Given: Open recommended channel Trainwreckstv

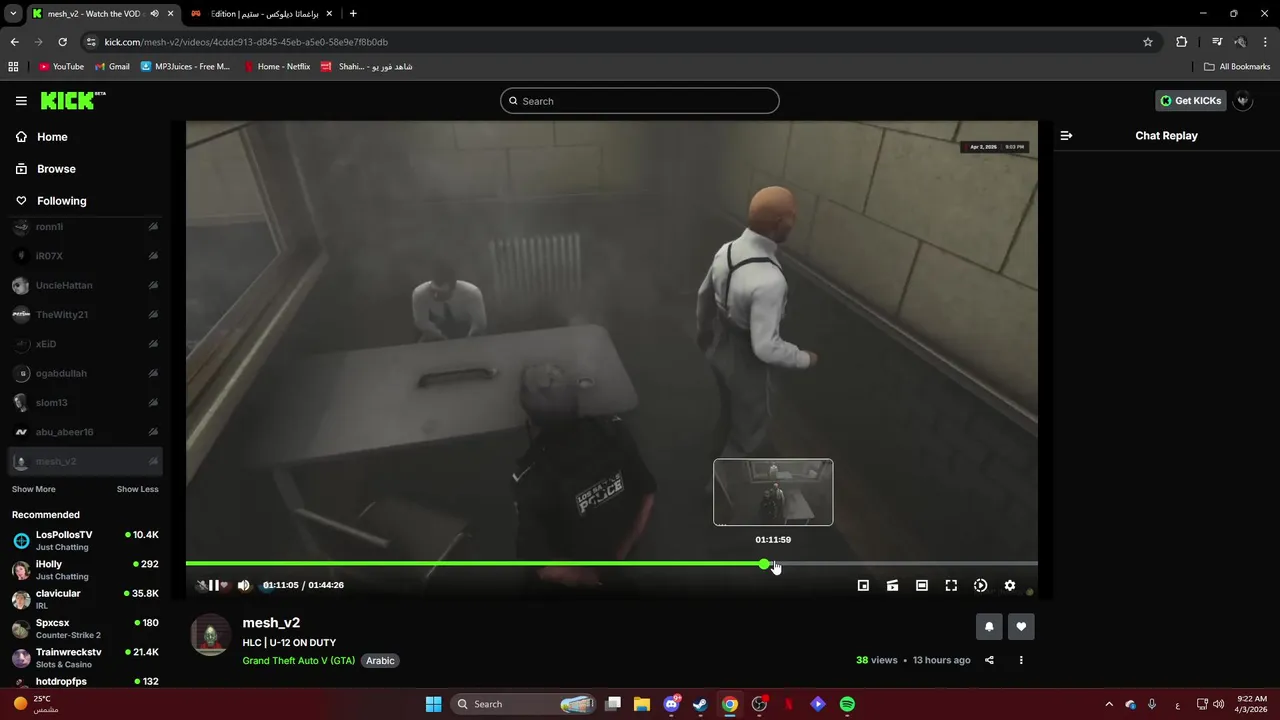Looking at the screenshot, I should [85, 657].
